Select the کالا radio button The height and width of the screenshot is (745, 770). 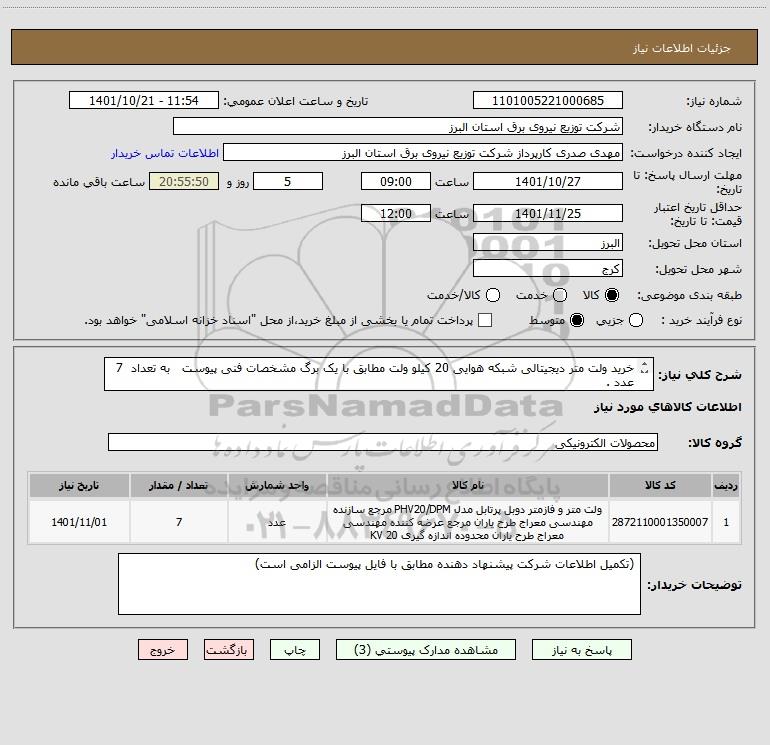(x=612, y=295)
